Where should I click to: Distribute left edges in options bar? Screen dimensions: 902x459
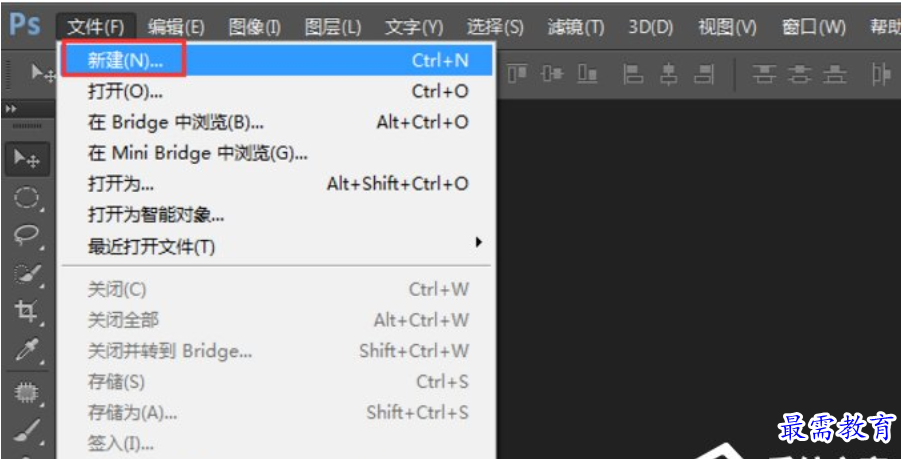[x=881, y=74]
